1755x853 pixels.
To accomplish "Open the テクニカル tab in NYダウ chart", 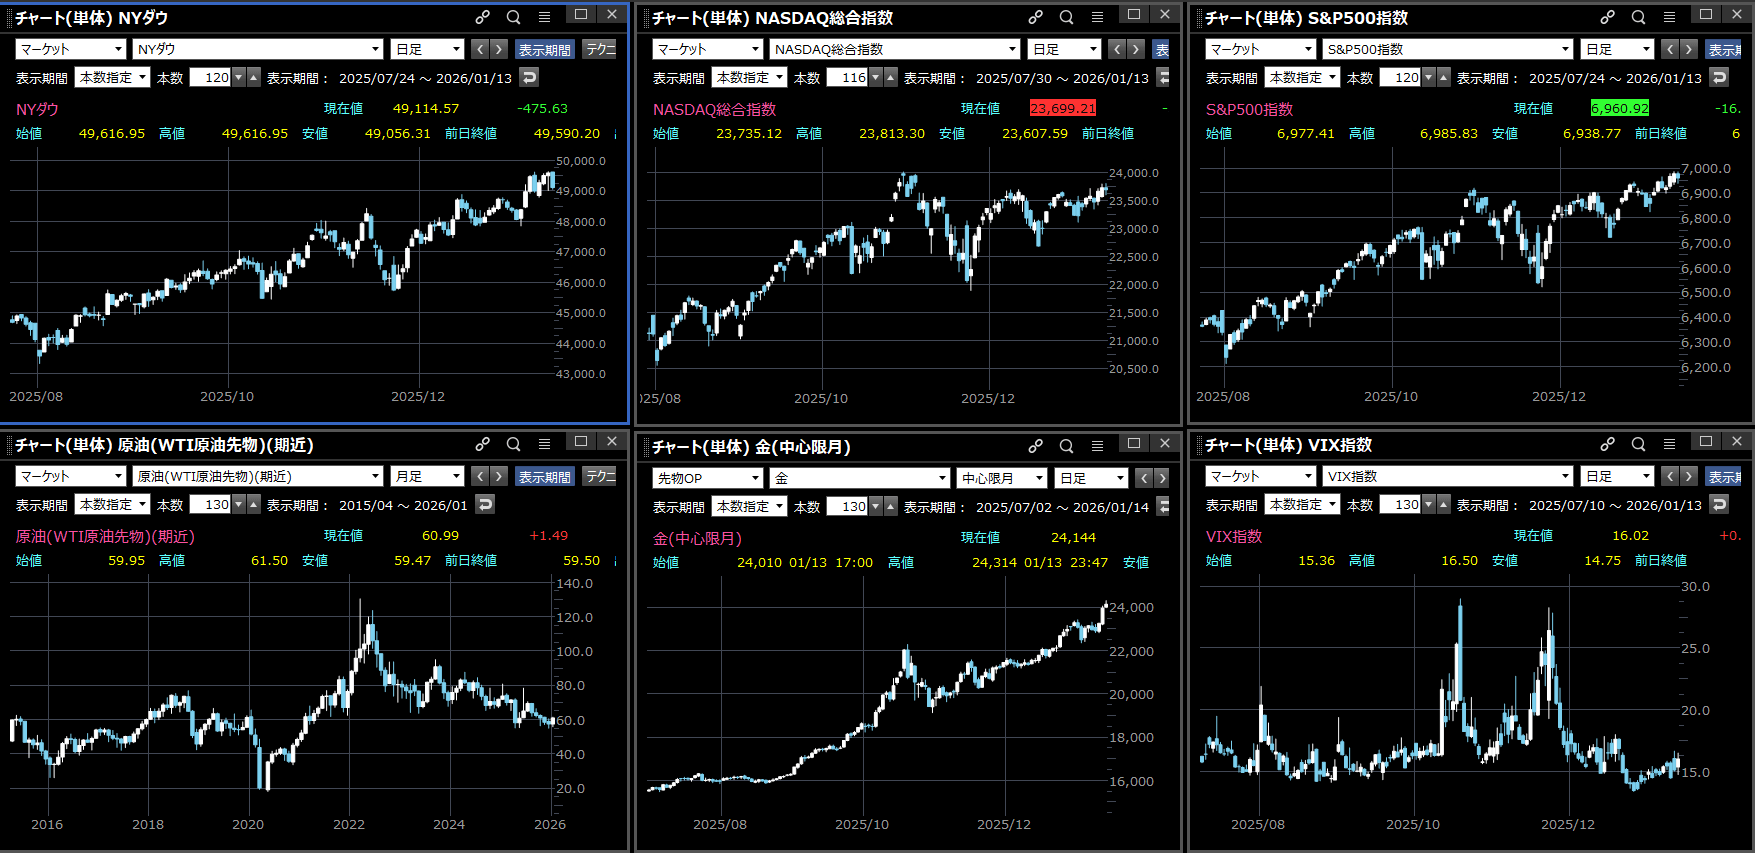I will 601,49.
